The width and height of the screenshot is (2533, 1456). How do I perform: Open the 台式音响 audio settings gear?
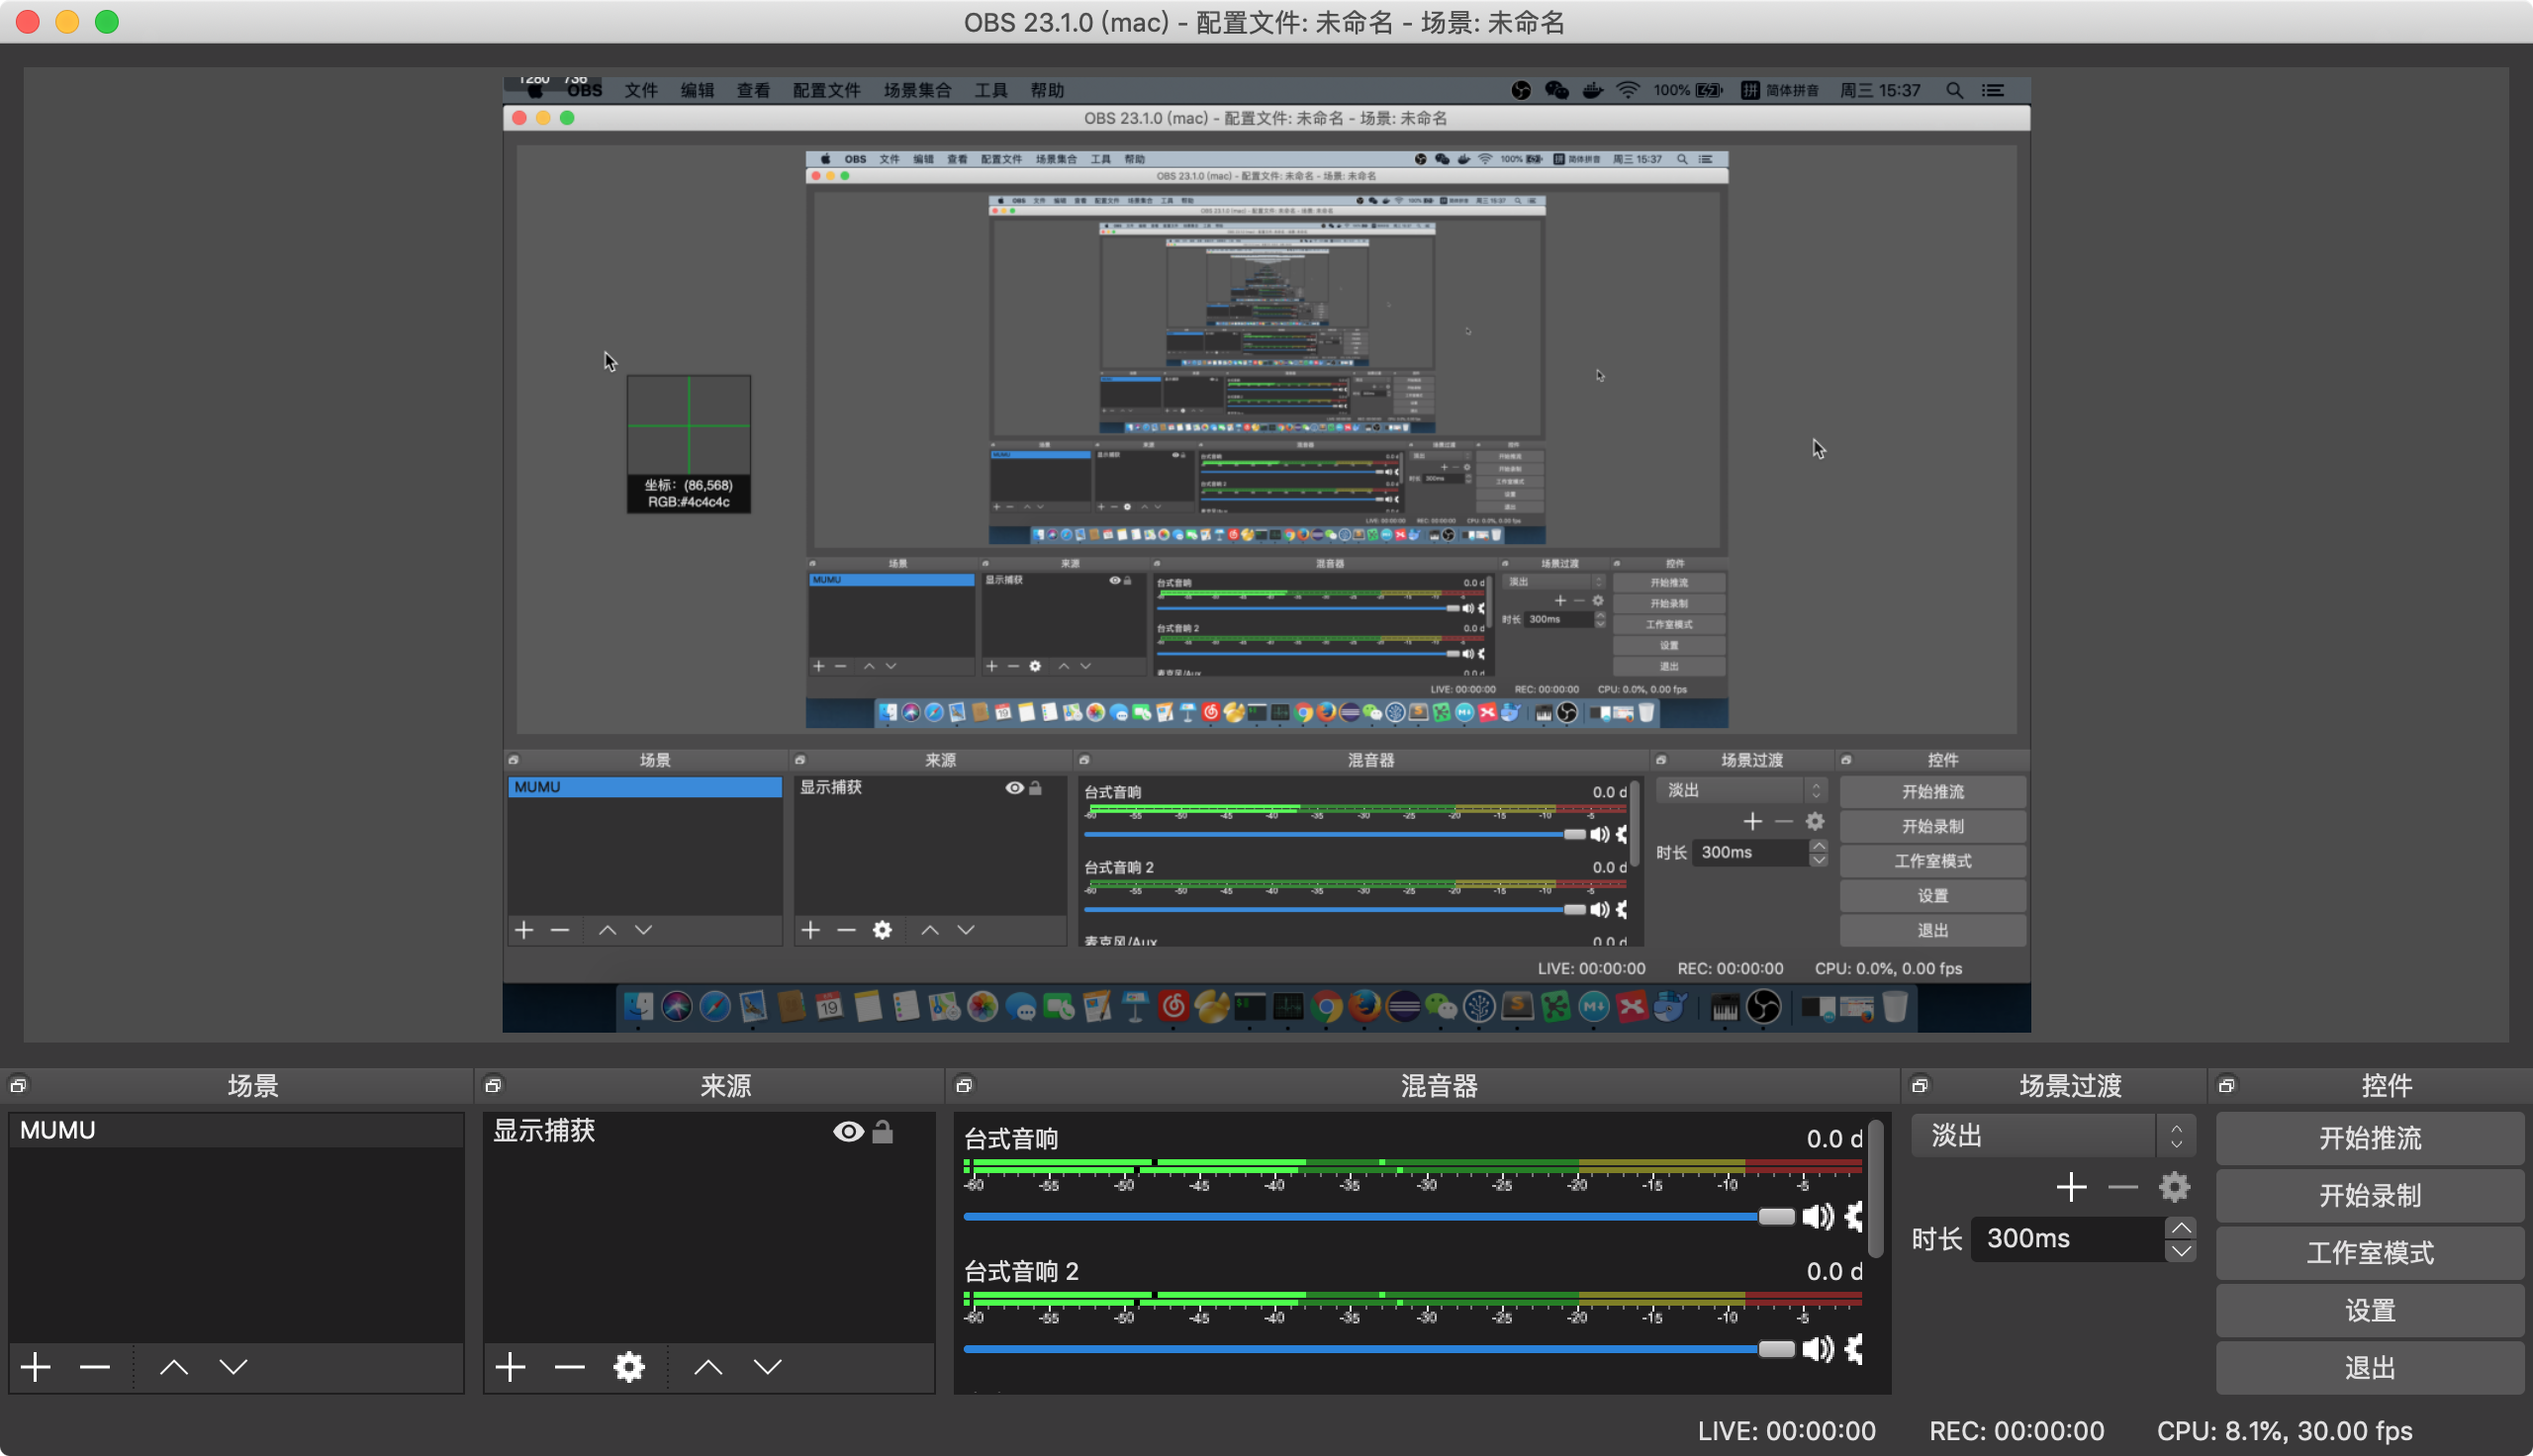tap(1855, 1216)
